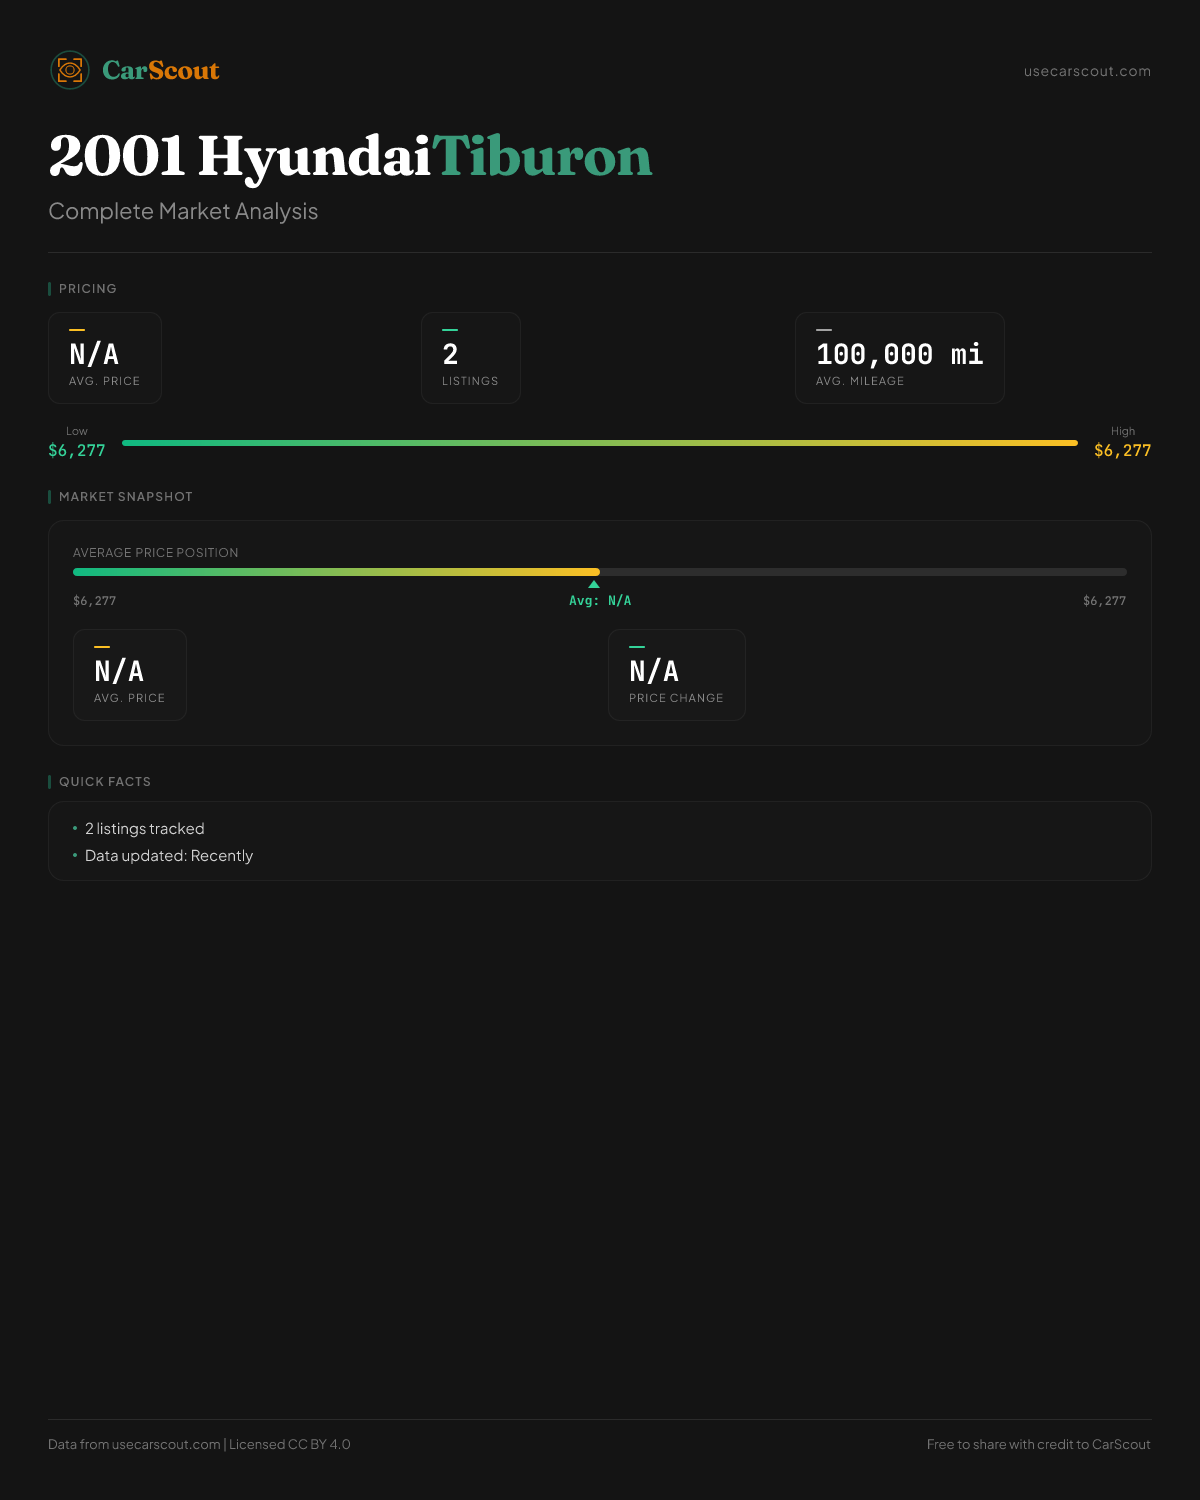Click the CarScout eye logo icon

tap(70, 70)
